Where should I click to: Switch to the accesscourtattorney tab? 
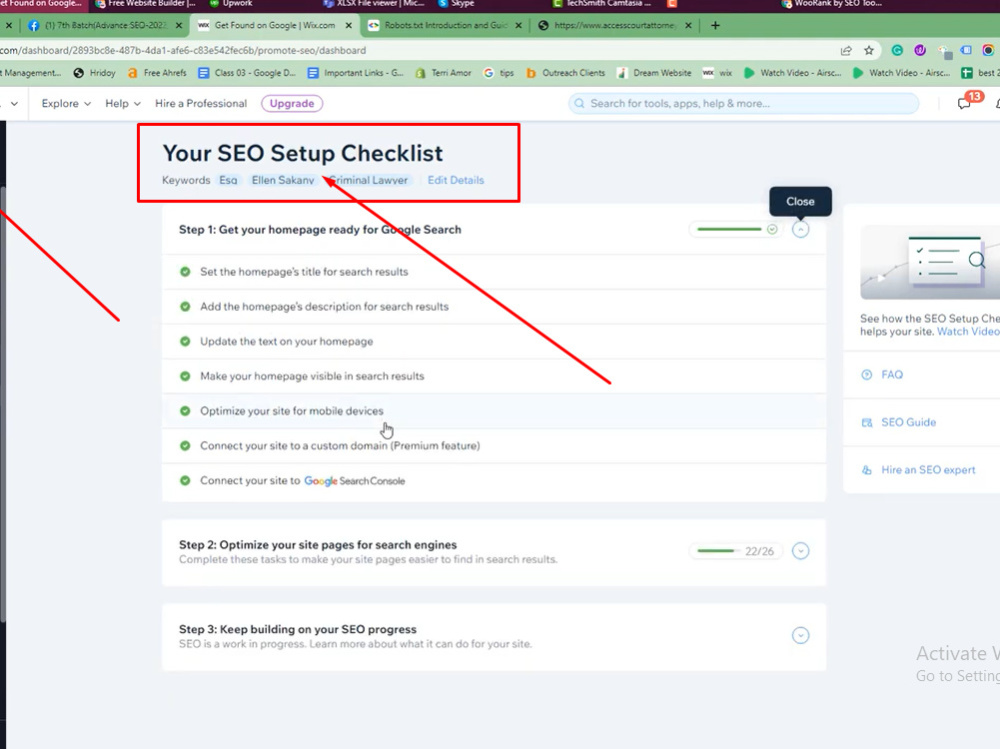click(615, 26)
